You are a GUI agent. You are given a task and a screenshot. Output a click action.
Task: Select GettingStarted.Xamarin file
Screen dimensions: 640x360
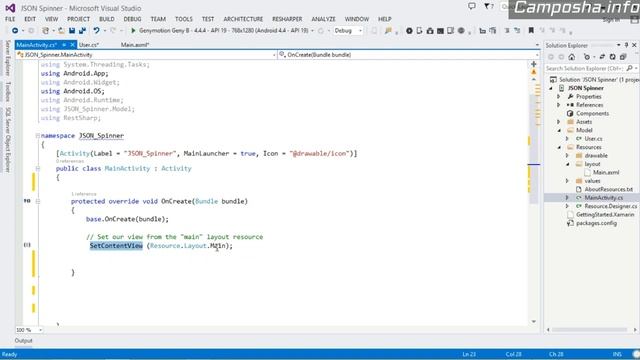click(x=605, y=215)
